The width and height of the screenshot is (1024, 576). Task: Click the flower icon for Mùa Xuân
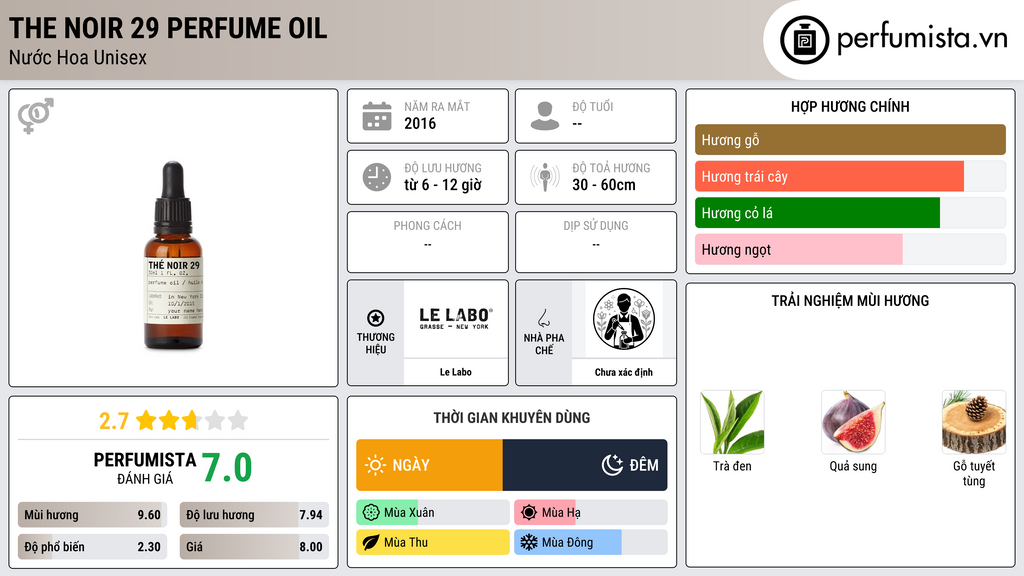[x=371, y=513]
